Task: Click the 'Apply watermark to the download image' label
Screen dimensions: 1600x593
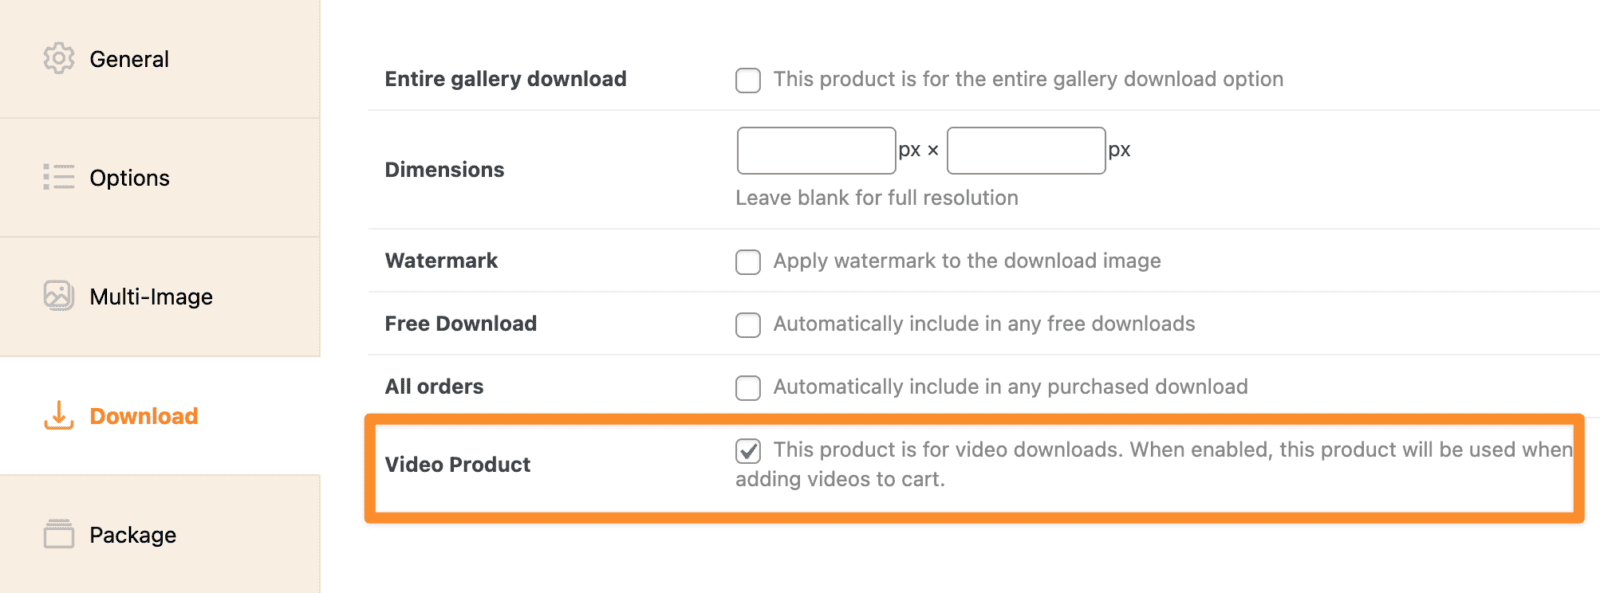Action: coord(967,261)
